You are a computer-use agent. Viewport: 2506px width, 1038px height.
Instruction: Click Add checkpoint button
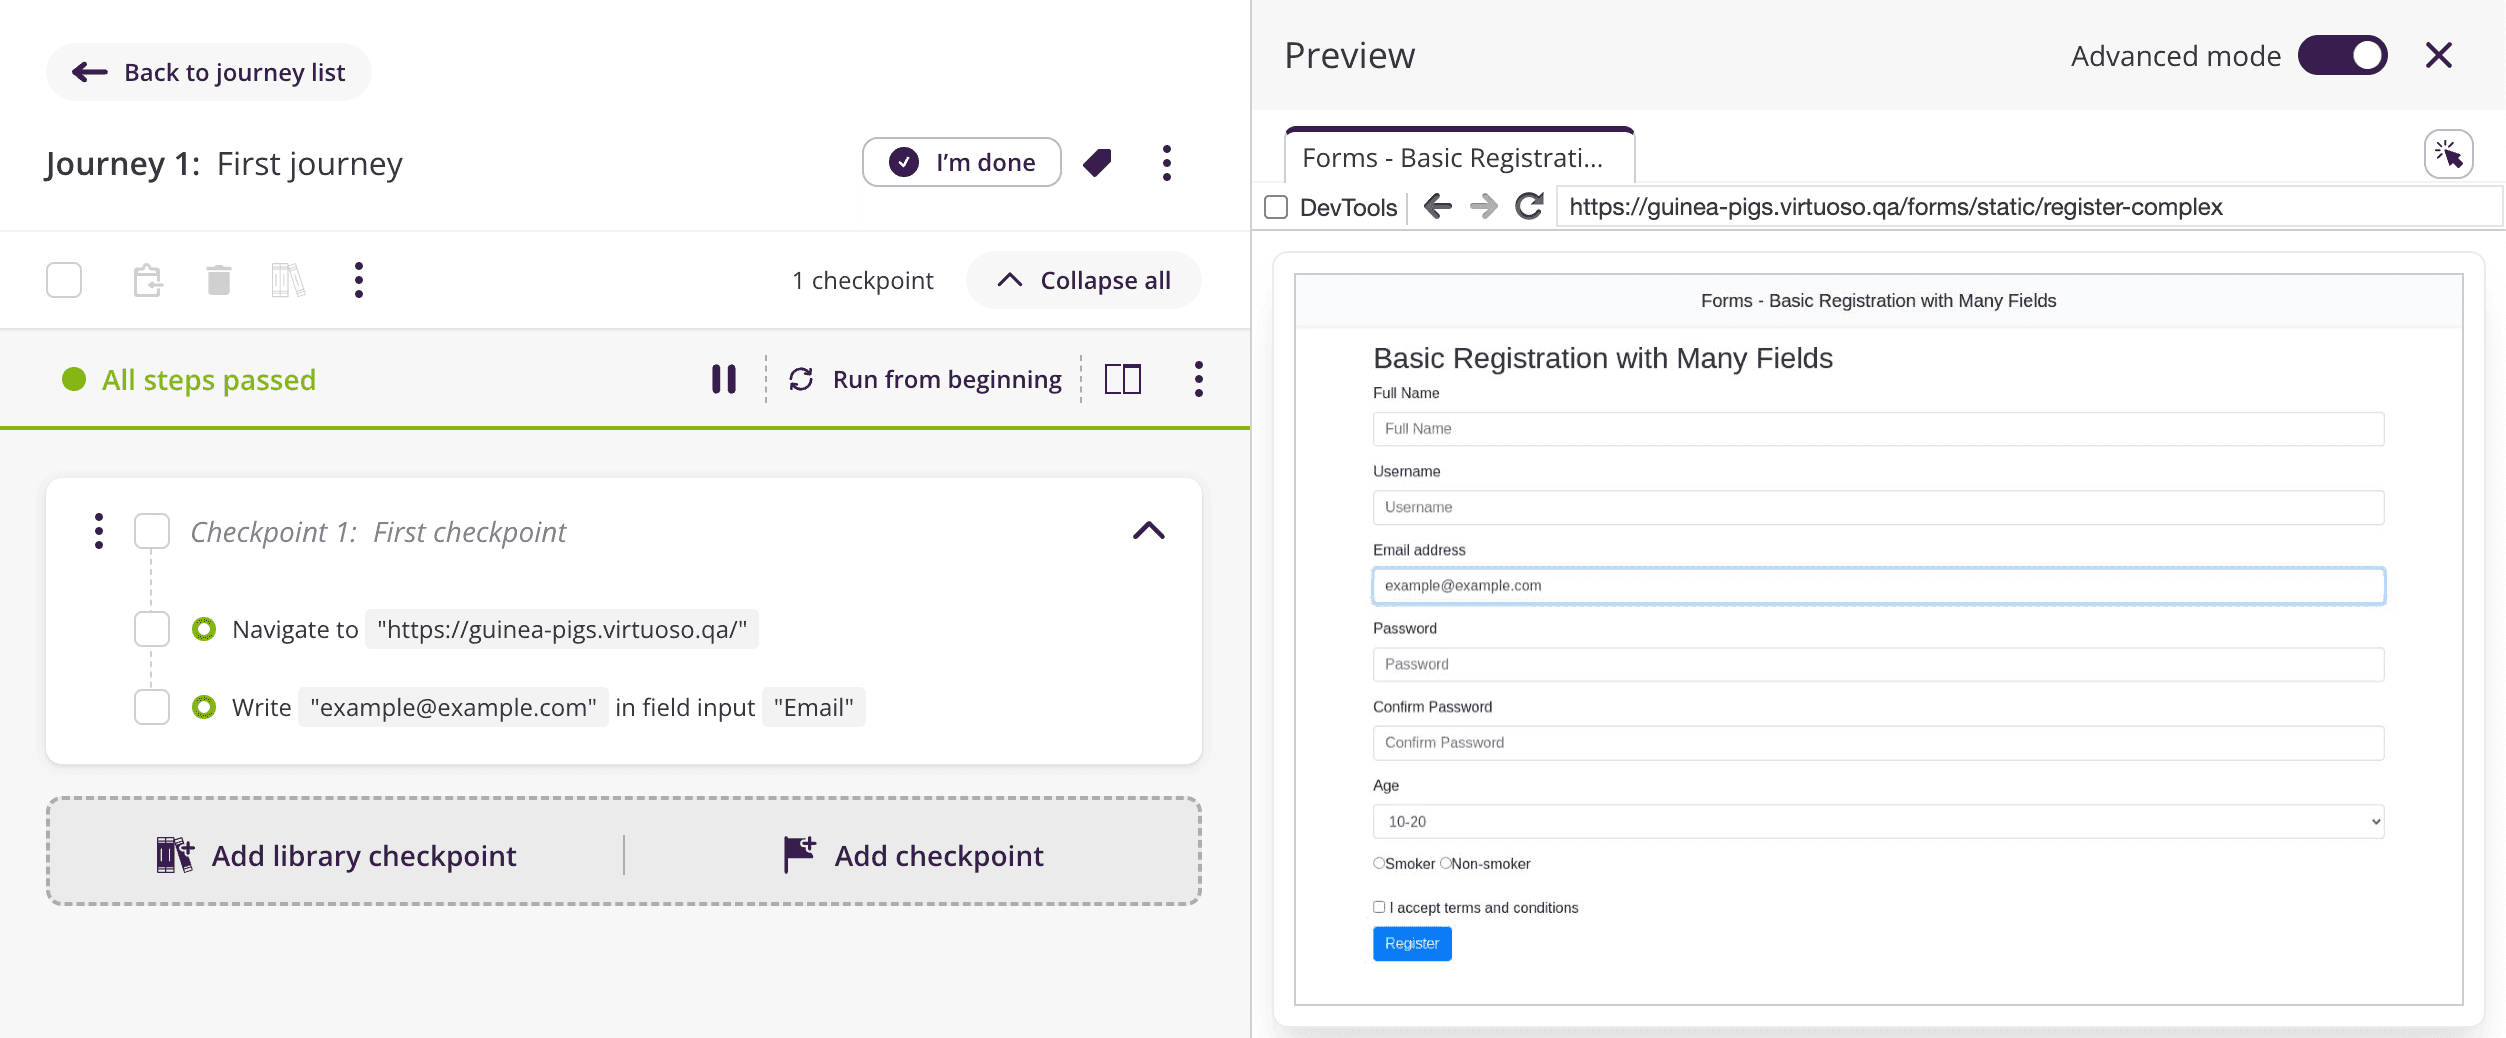913,855
